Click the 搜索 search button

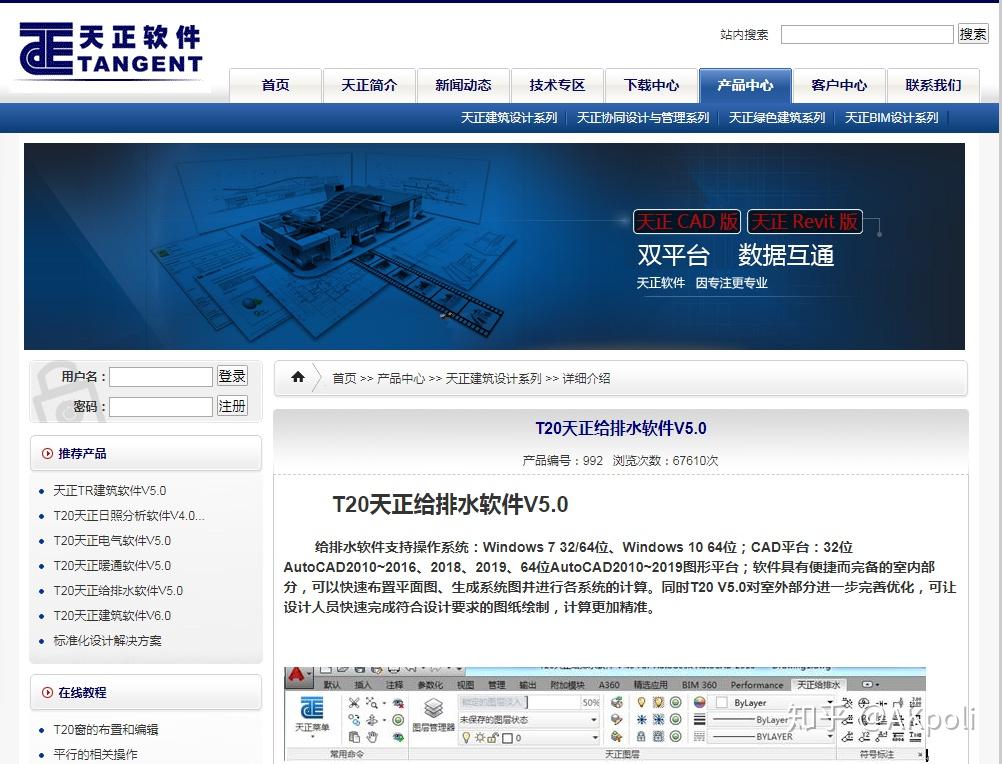[x=973, y=34]
